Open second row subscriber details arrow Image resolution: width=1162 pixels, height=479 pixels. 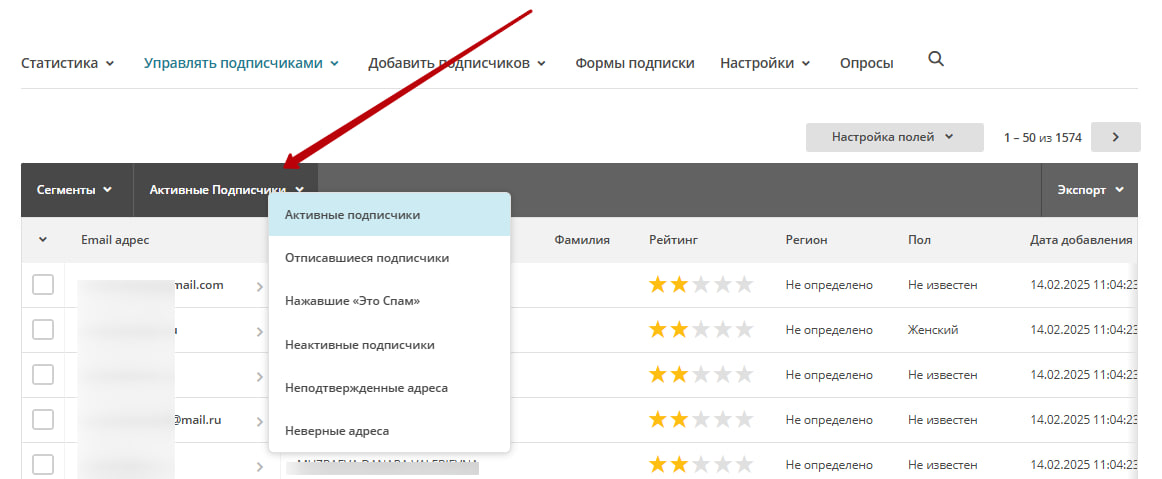click(260, 331)
